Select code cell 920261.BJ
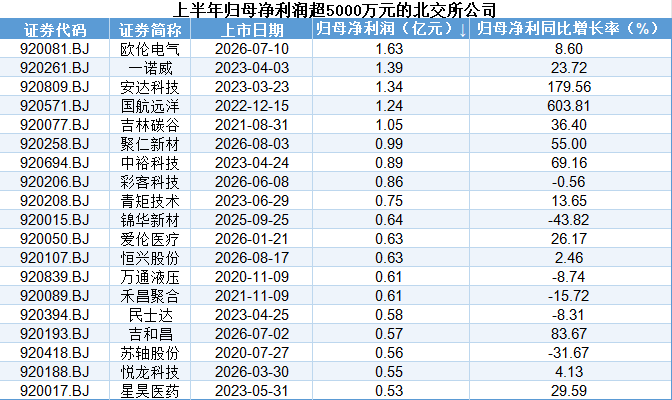 coord(55,68)
